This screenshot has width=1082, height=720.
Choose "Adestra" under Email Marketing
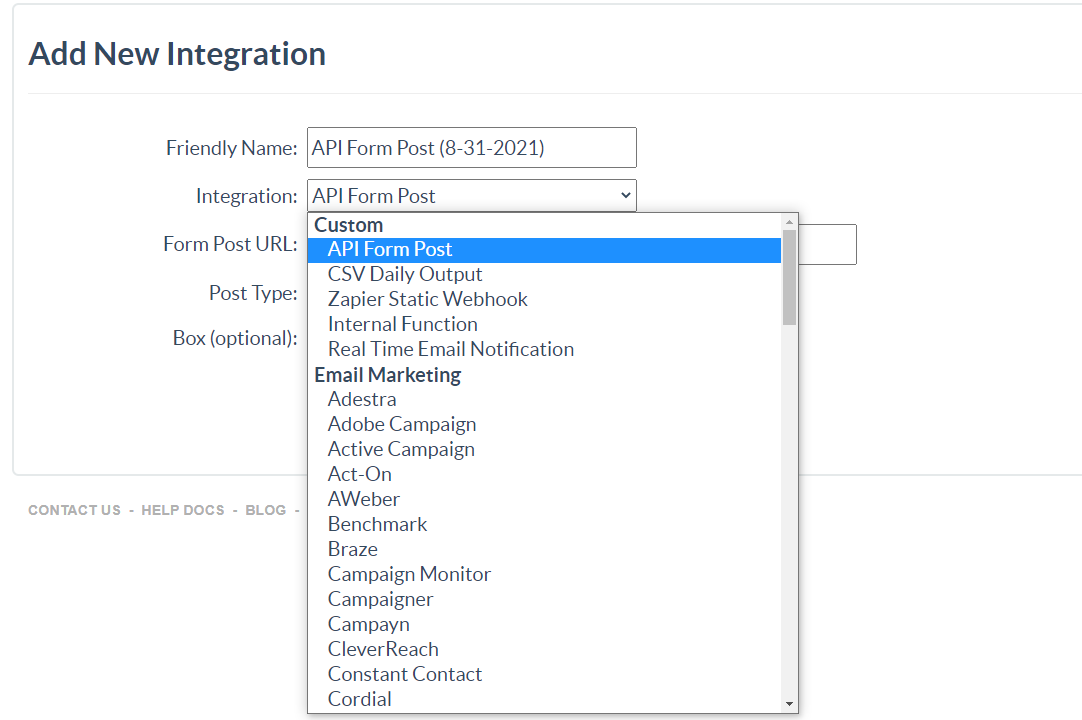(362, 398)
